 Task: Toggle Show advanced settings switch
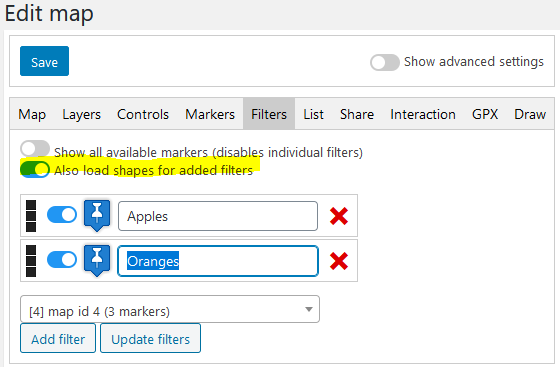385,62
